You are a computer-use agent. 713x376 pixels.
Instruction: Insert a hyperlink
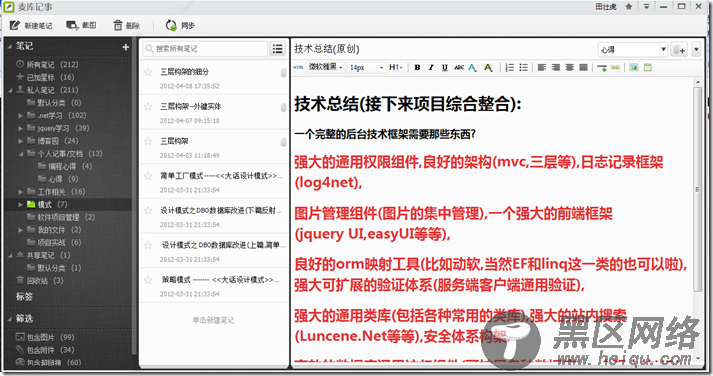[x=615, y=67]
